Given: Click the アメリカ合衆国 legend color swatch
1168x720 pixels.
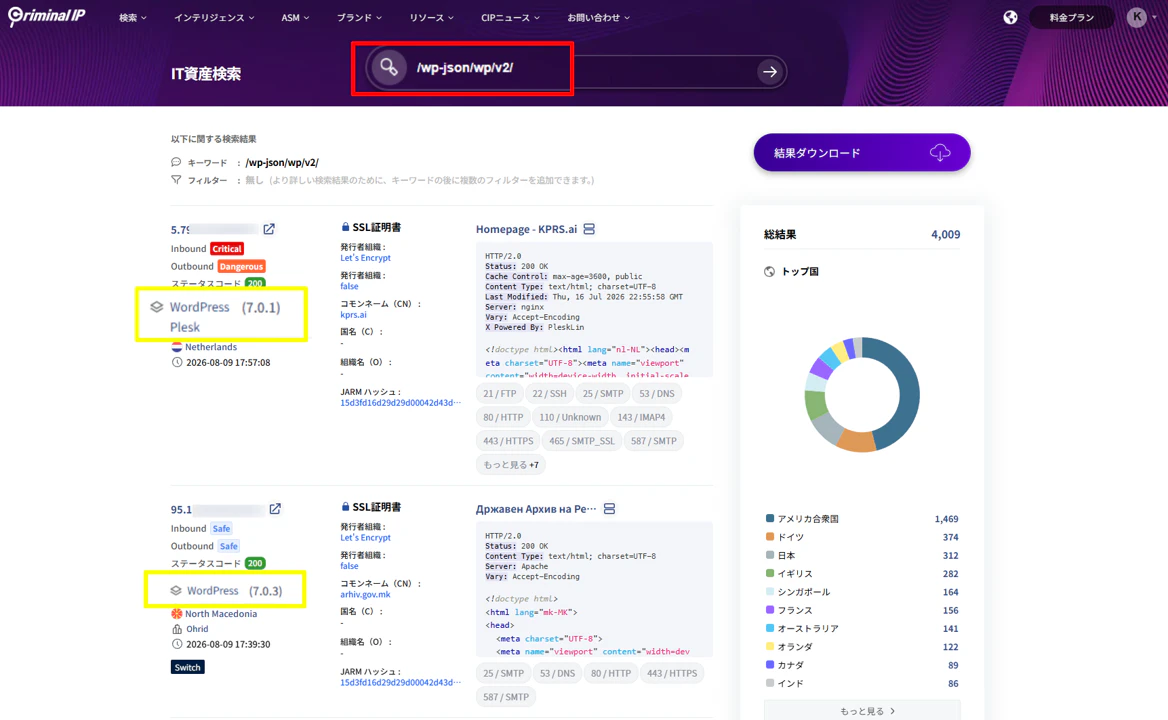Looking at the screenshot, I should coord(769,518).
